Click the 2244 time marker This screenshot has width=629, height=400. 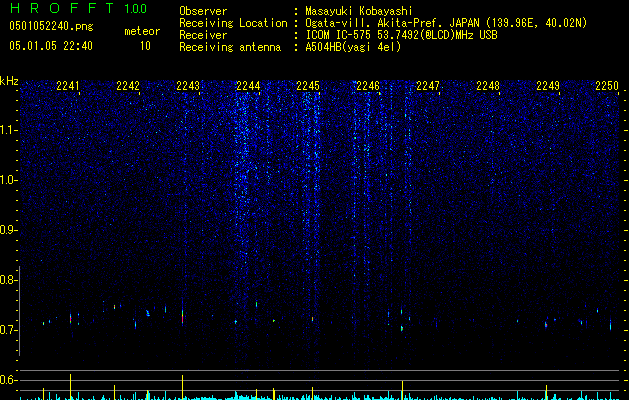click(x=248, y=86)
